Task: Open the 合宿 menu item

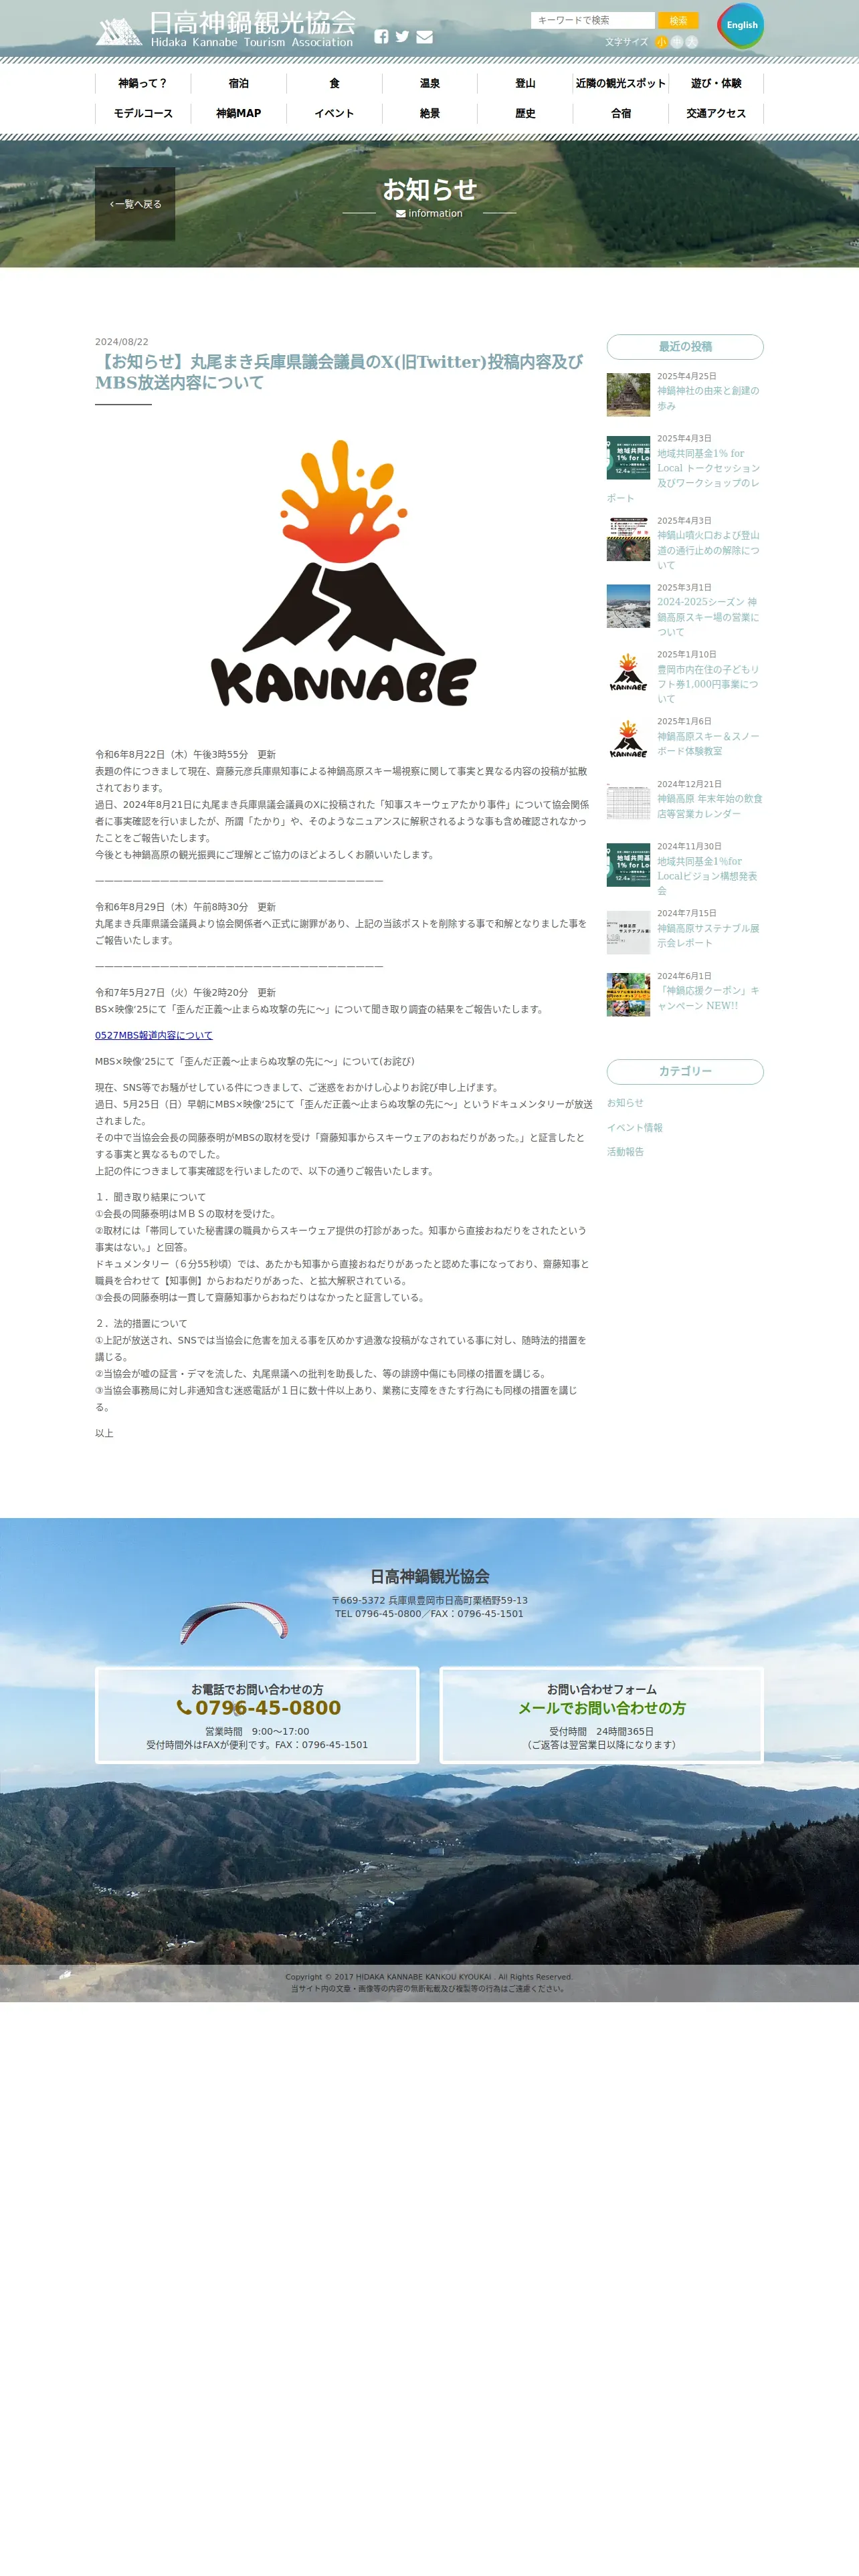Action: [x=621, y=114]
